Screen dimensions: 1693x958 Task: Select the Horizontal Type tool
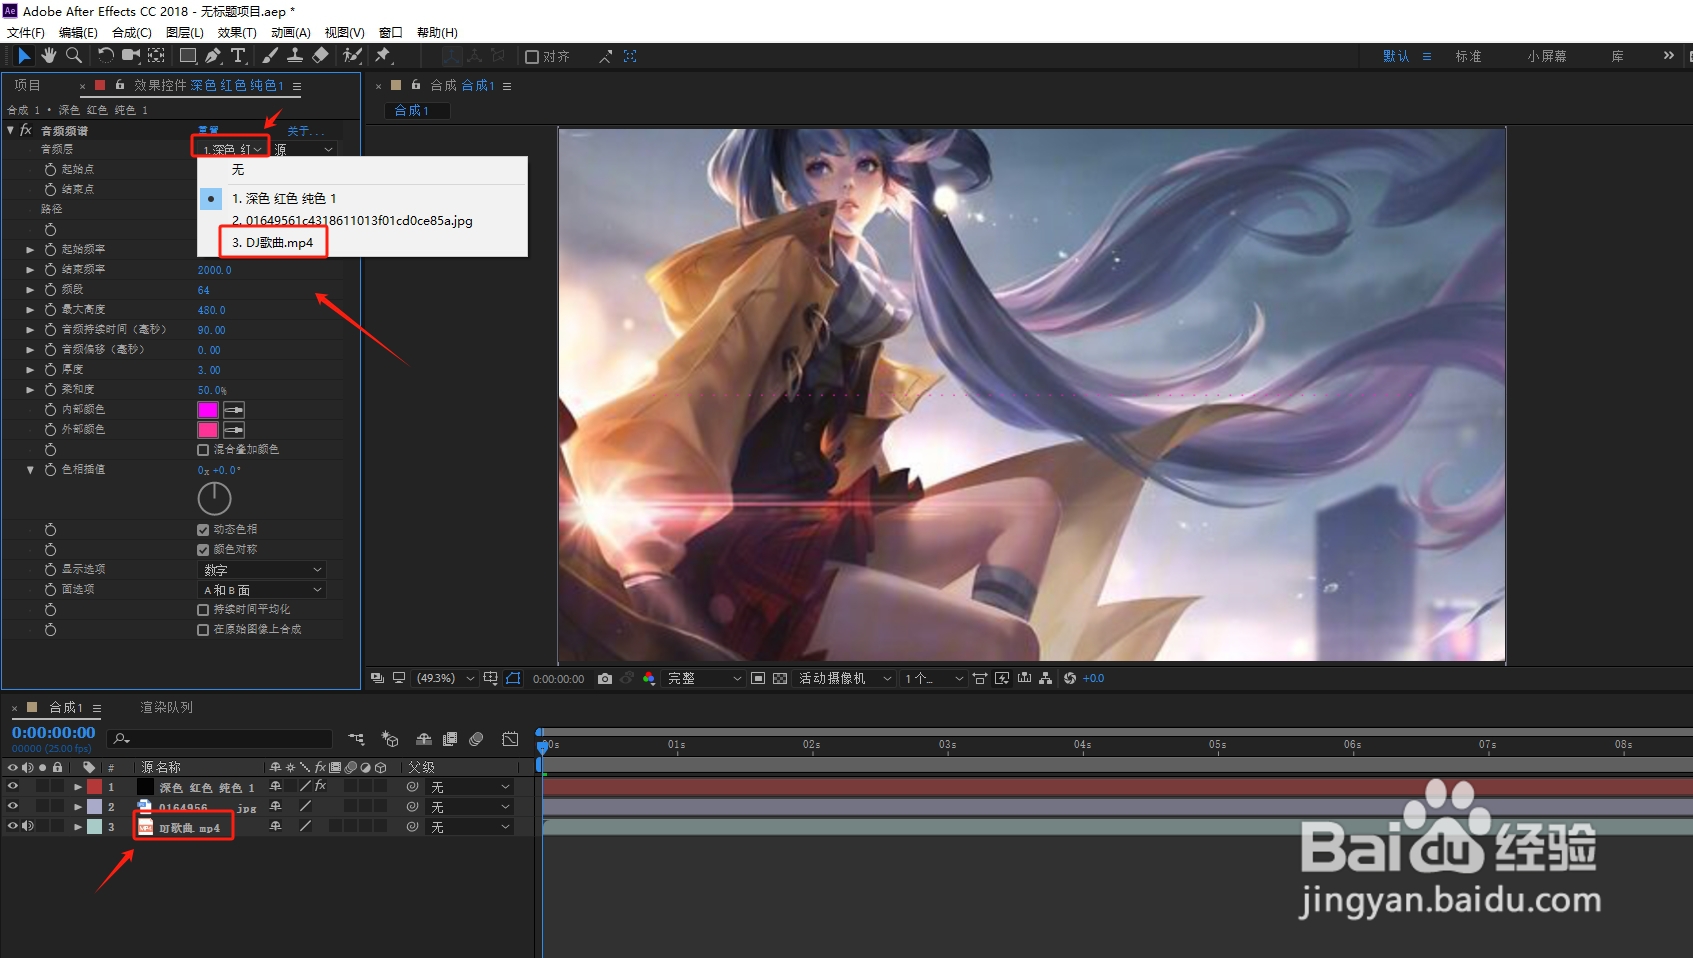[x=238, y=56]
